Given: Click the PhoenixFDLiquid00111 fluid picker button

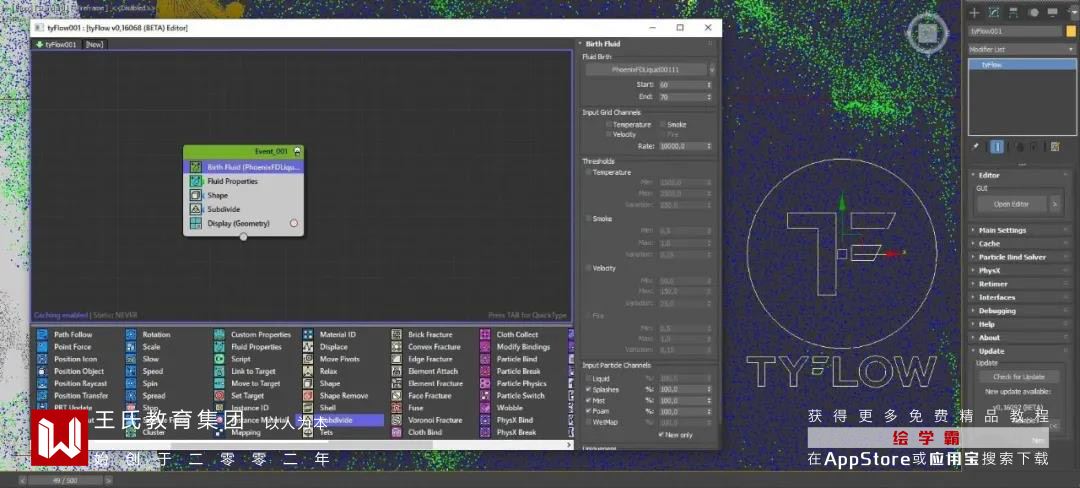Looking at the screenshot, I should click(645, 70).
